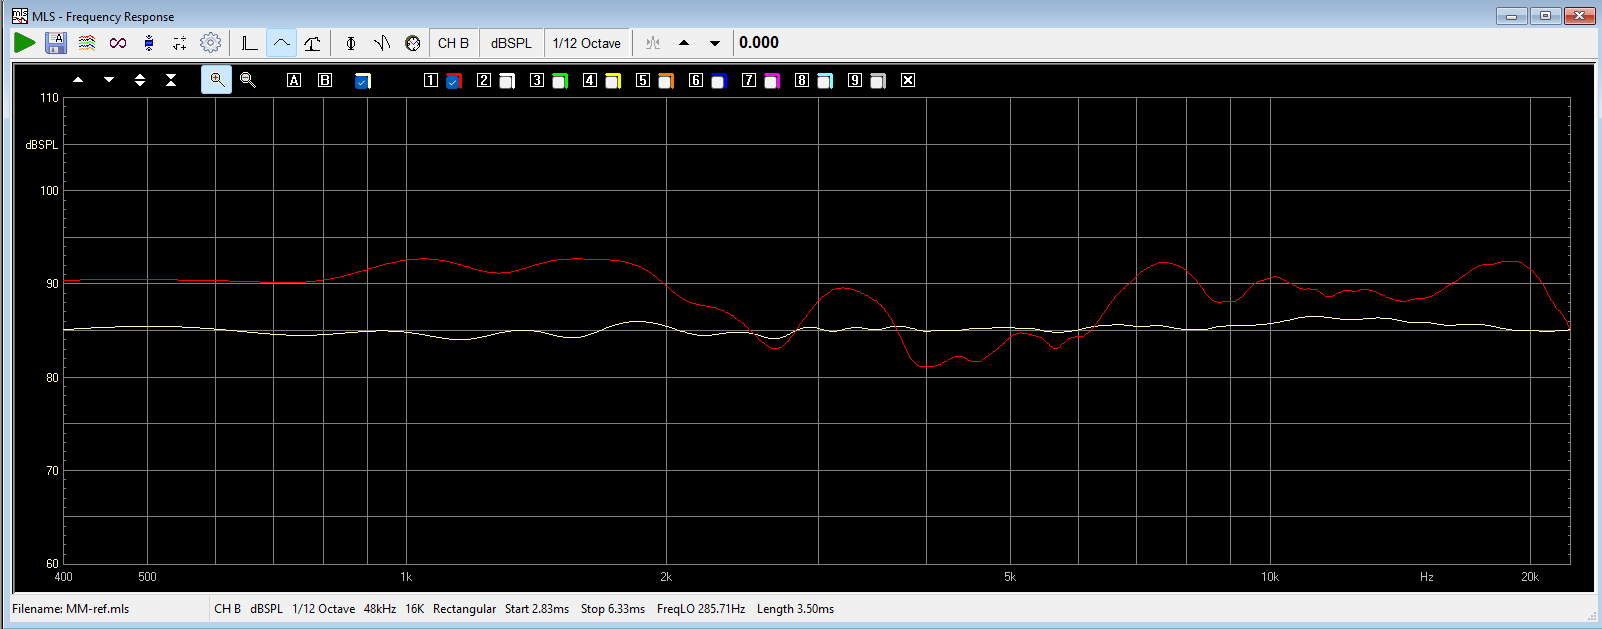Select marker A button
Screen dimensions: 1602x629
(x=294, y=80)
